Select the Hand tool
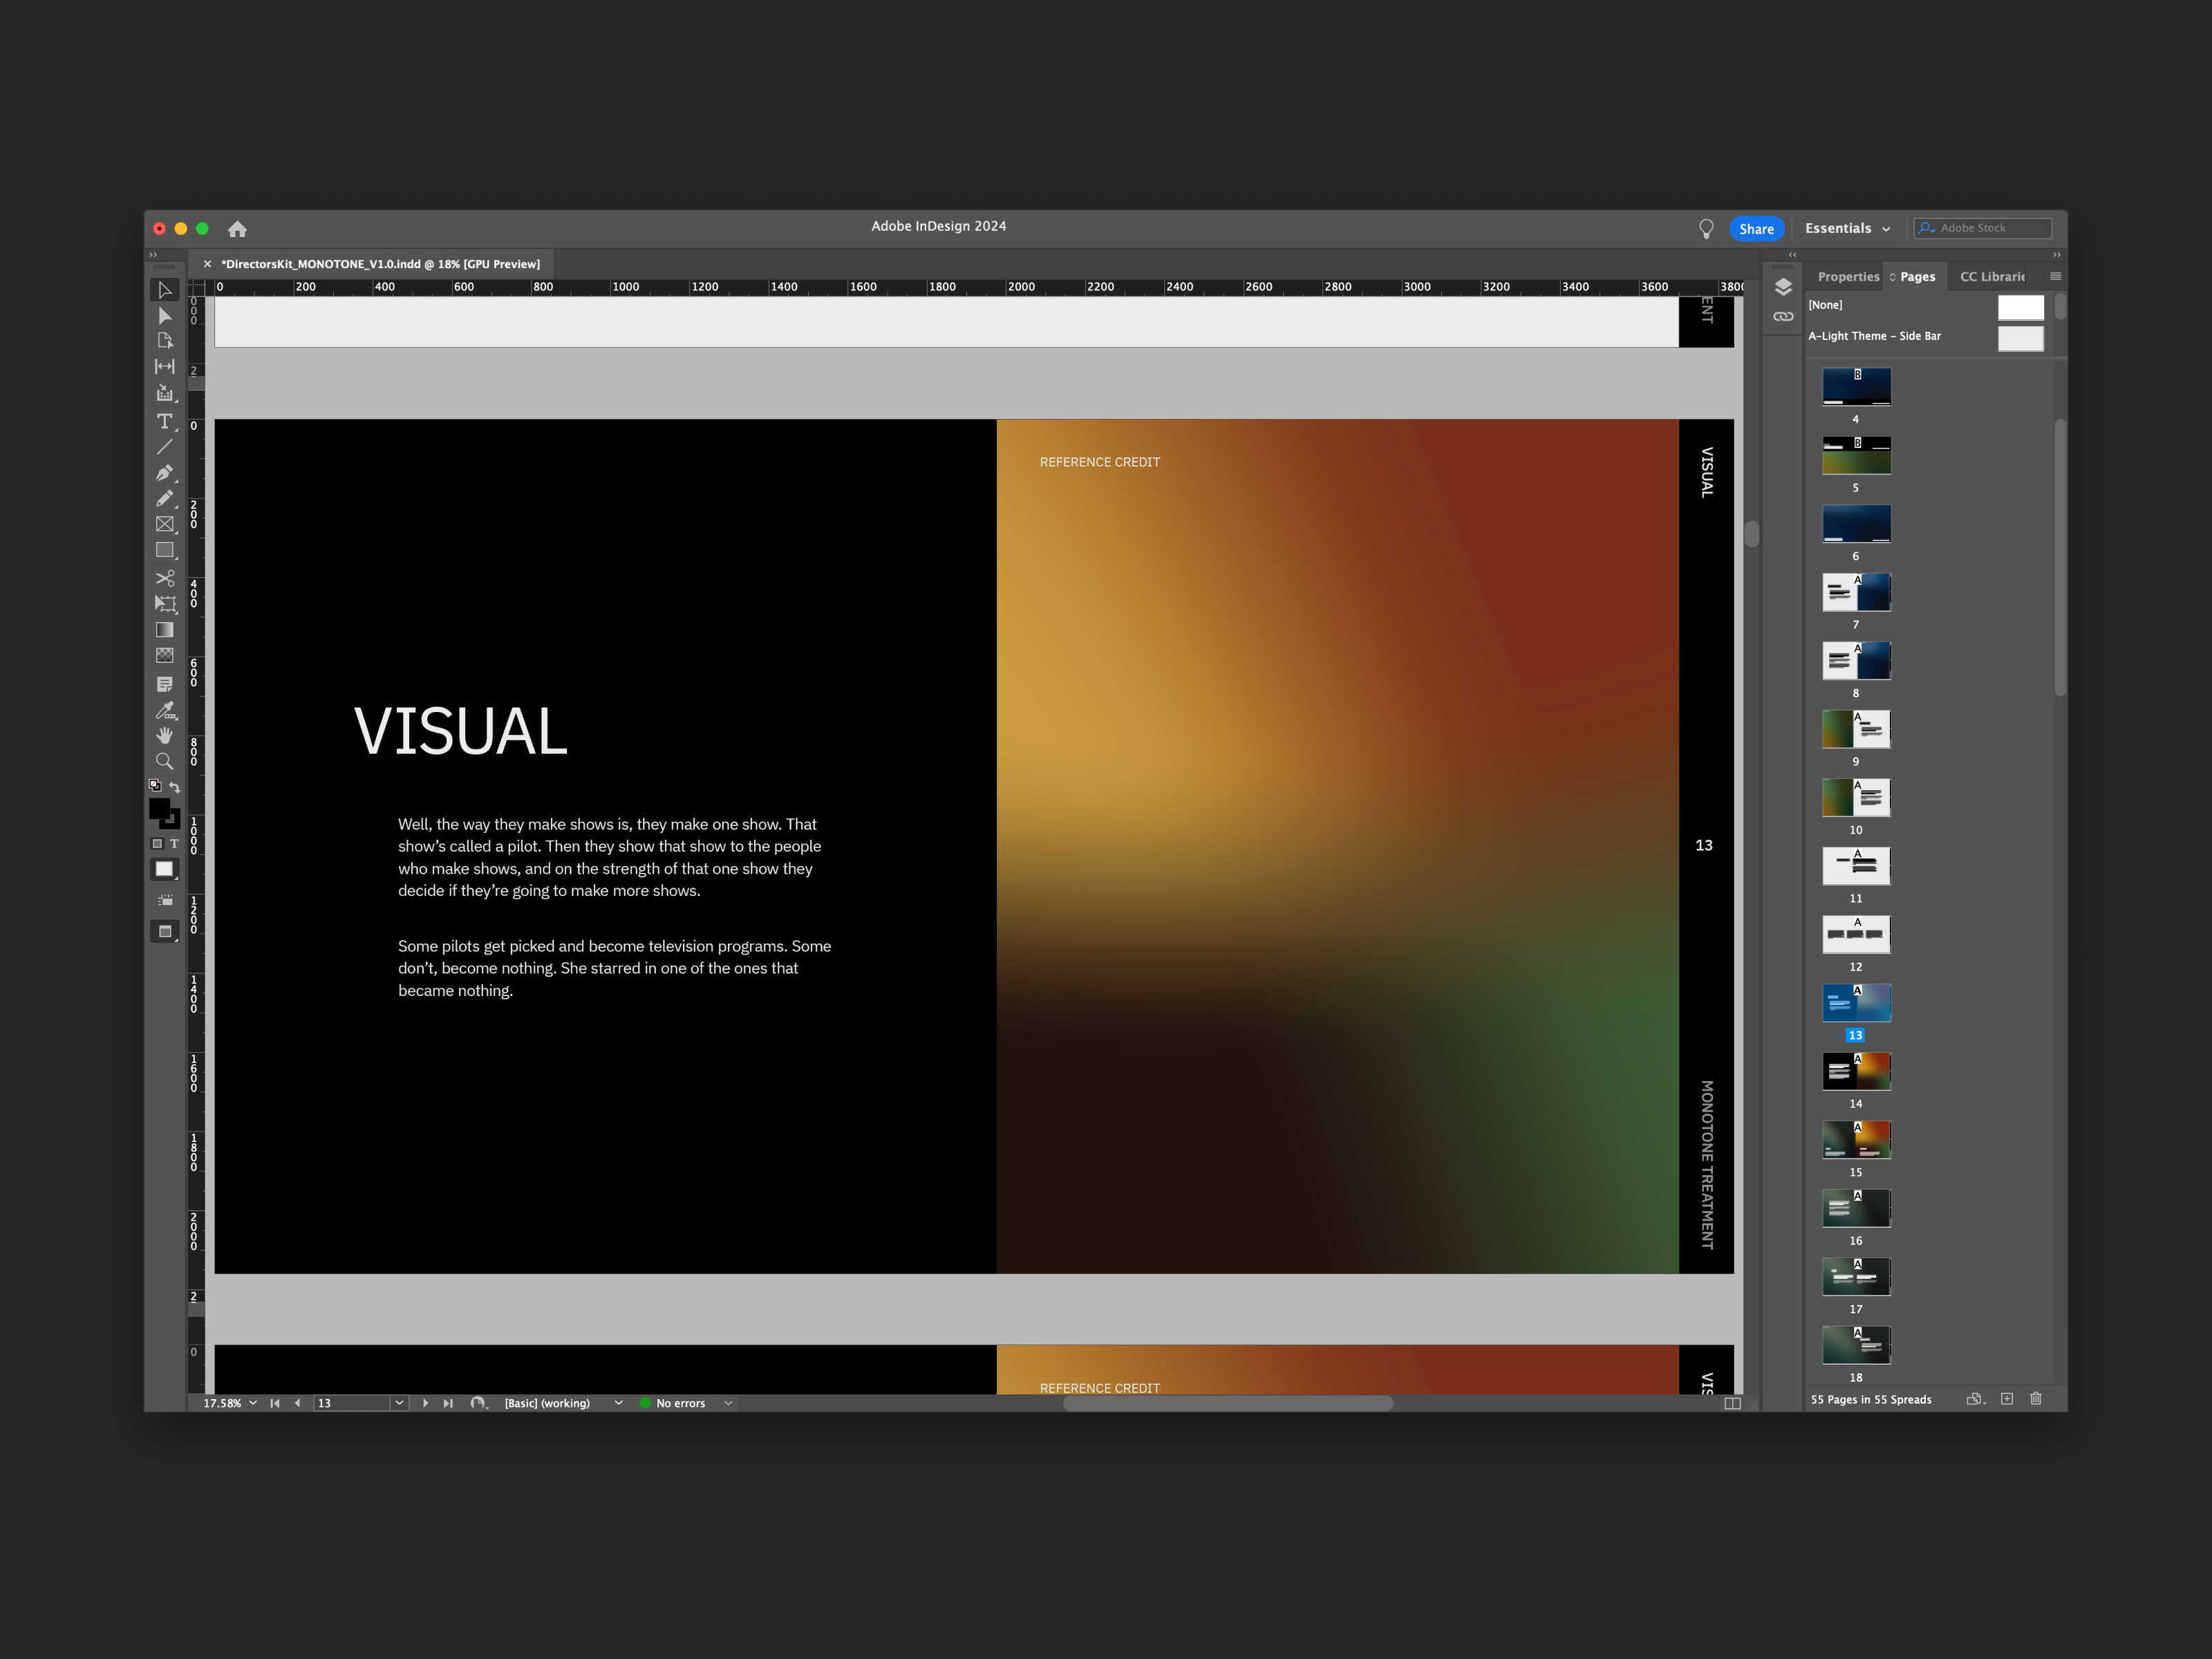2212x1659 pixels. click(165, 735)
